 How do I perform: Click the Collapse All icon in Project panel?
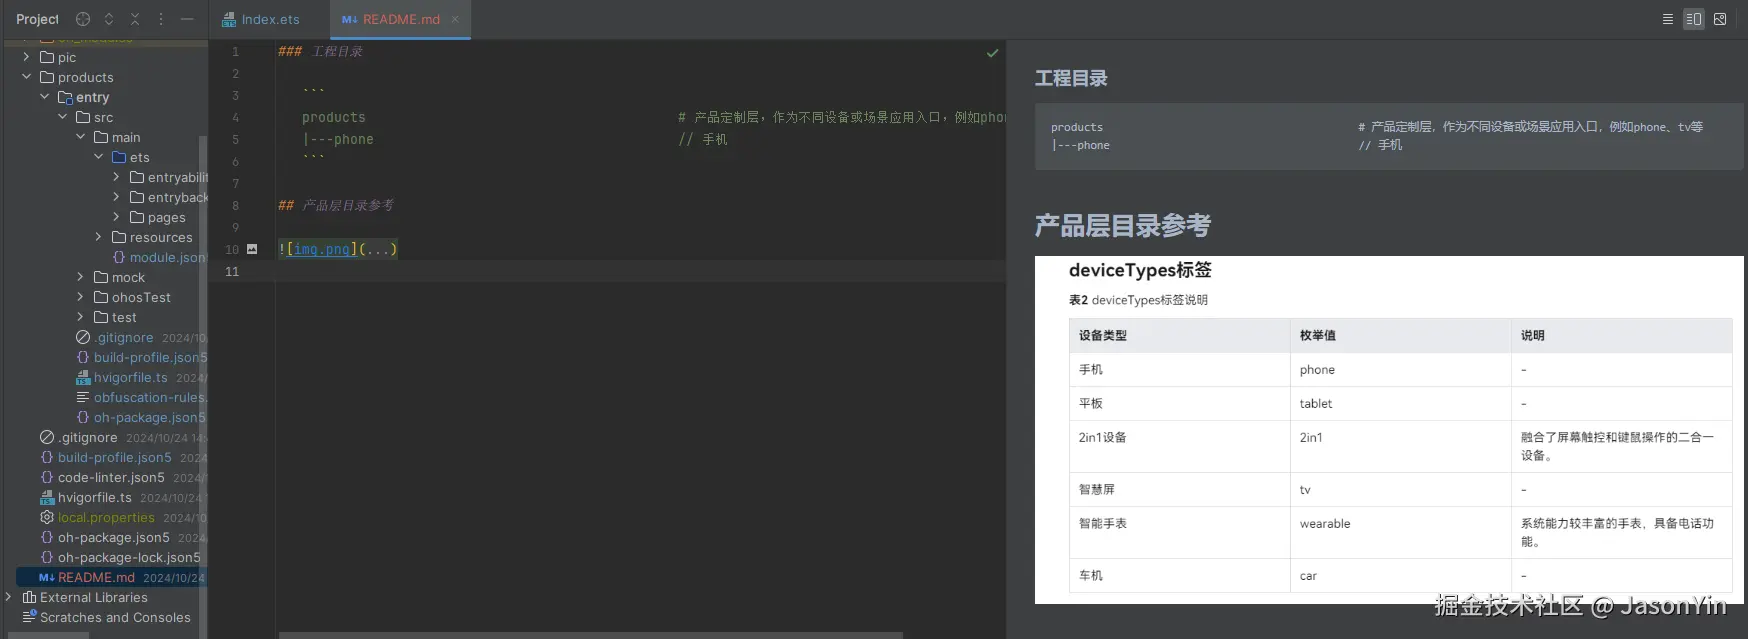tap(135, 19)
